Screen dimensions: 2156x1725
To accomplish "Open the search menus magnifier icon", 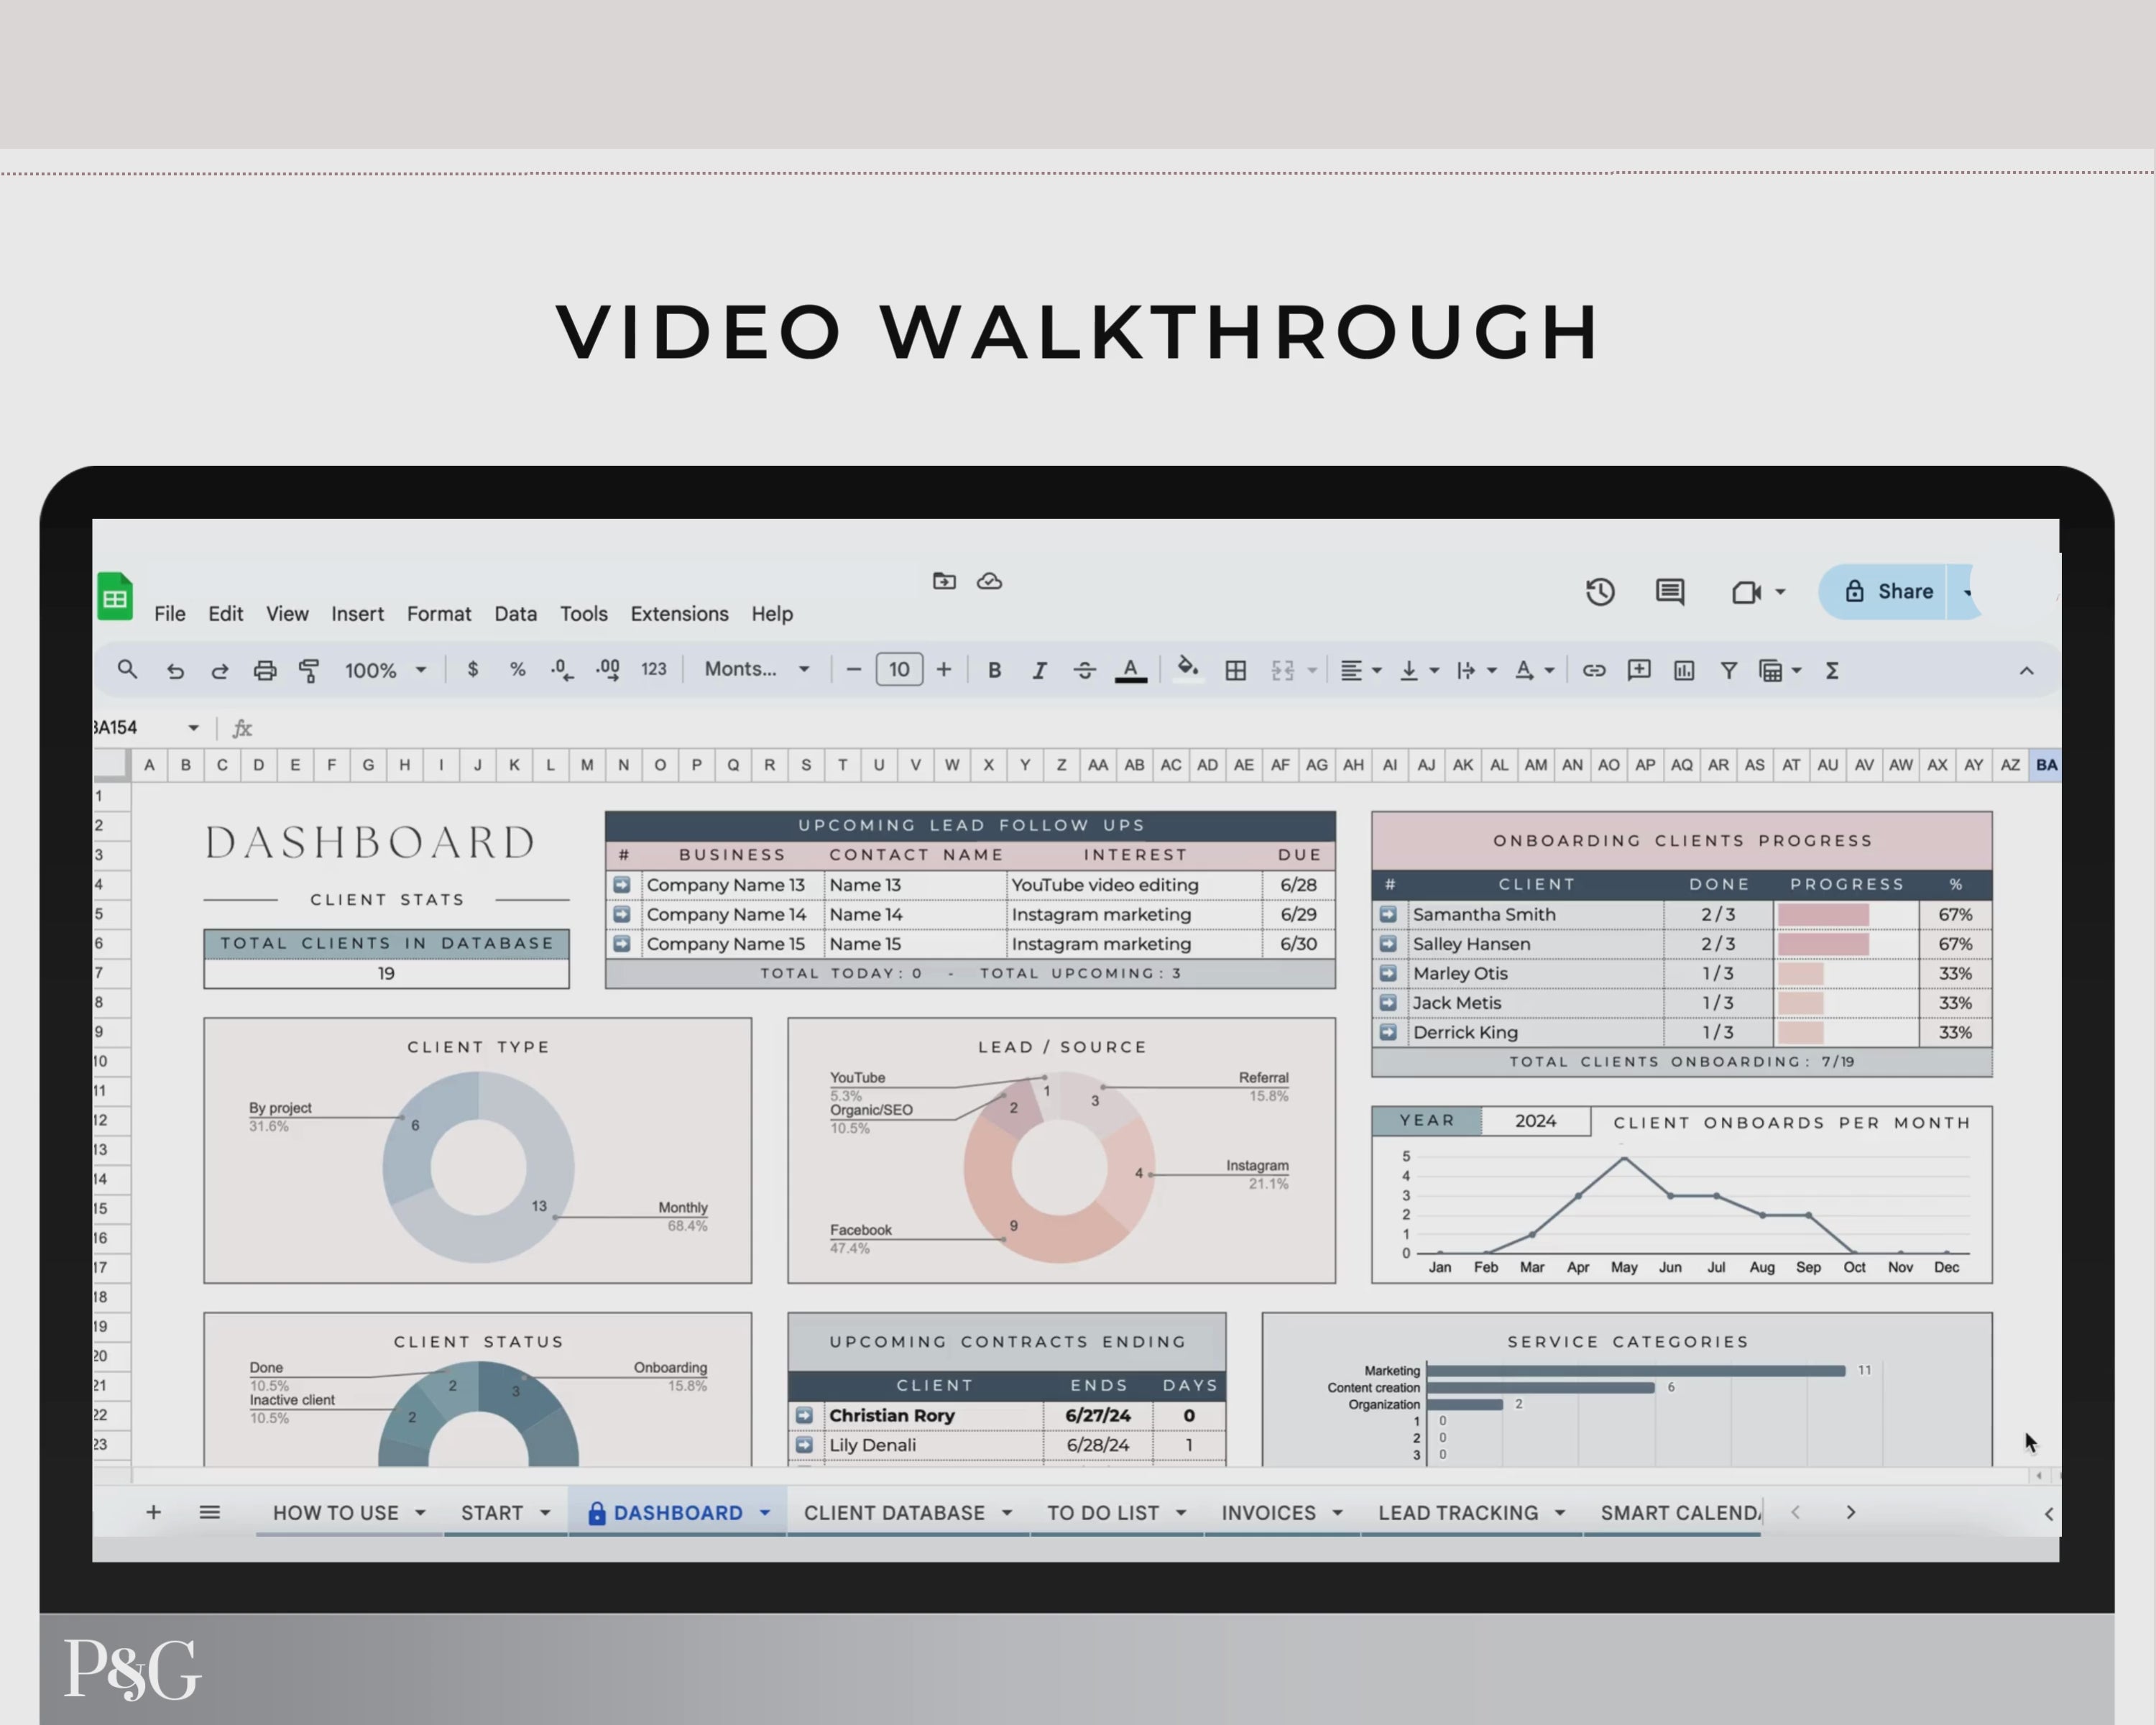I will click(x=127, y=669).
